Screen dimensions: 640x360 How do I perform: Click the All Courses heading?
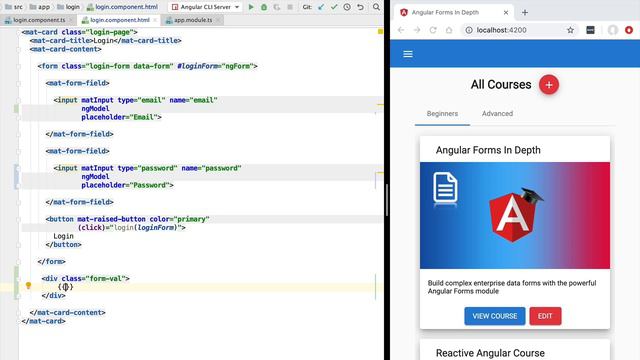point(501,85)
